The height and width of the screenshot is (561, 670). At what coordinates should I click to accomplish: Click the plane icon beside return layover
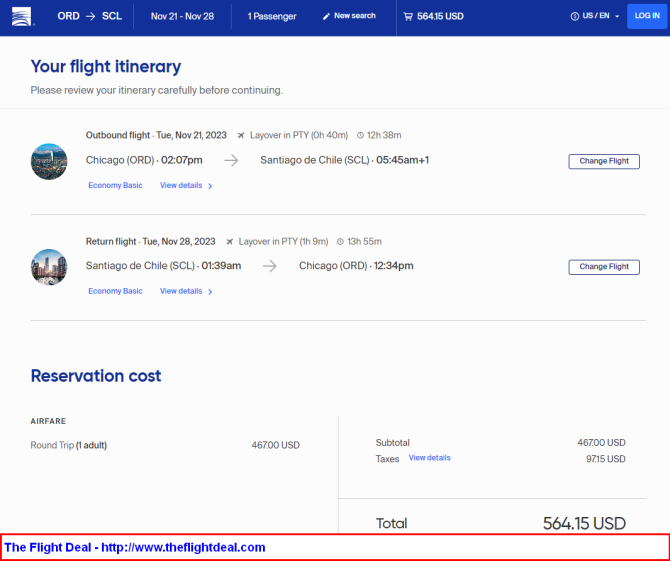230,242
